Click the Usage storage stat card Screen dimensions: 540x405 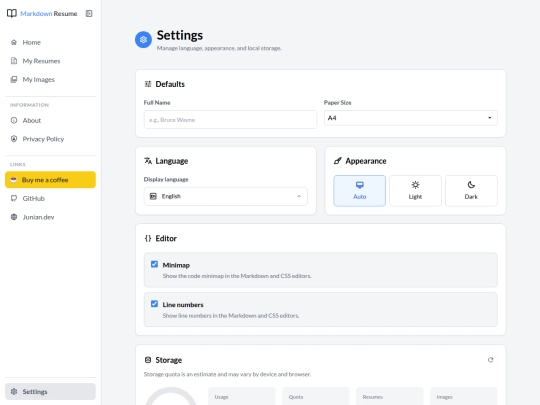coord(241,396)
